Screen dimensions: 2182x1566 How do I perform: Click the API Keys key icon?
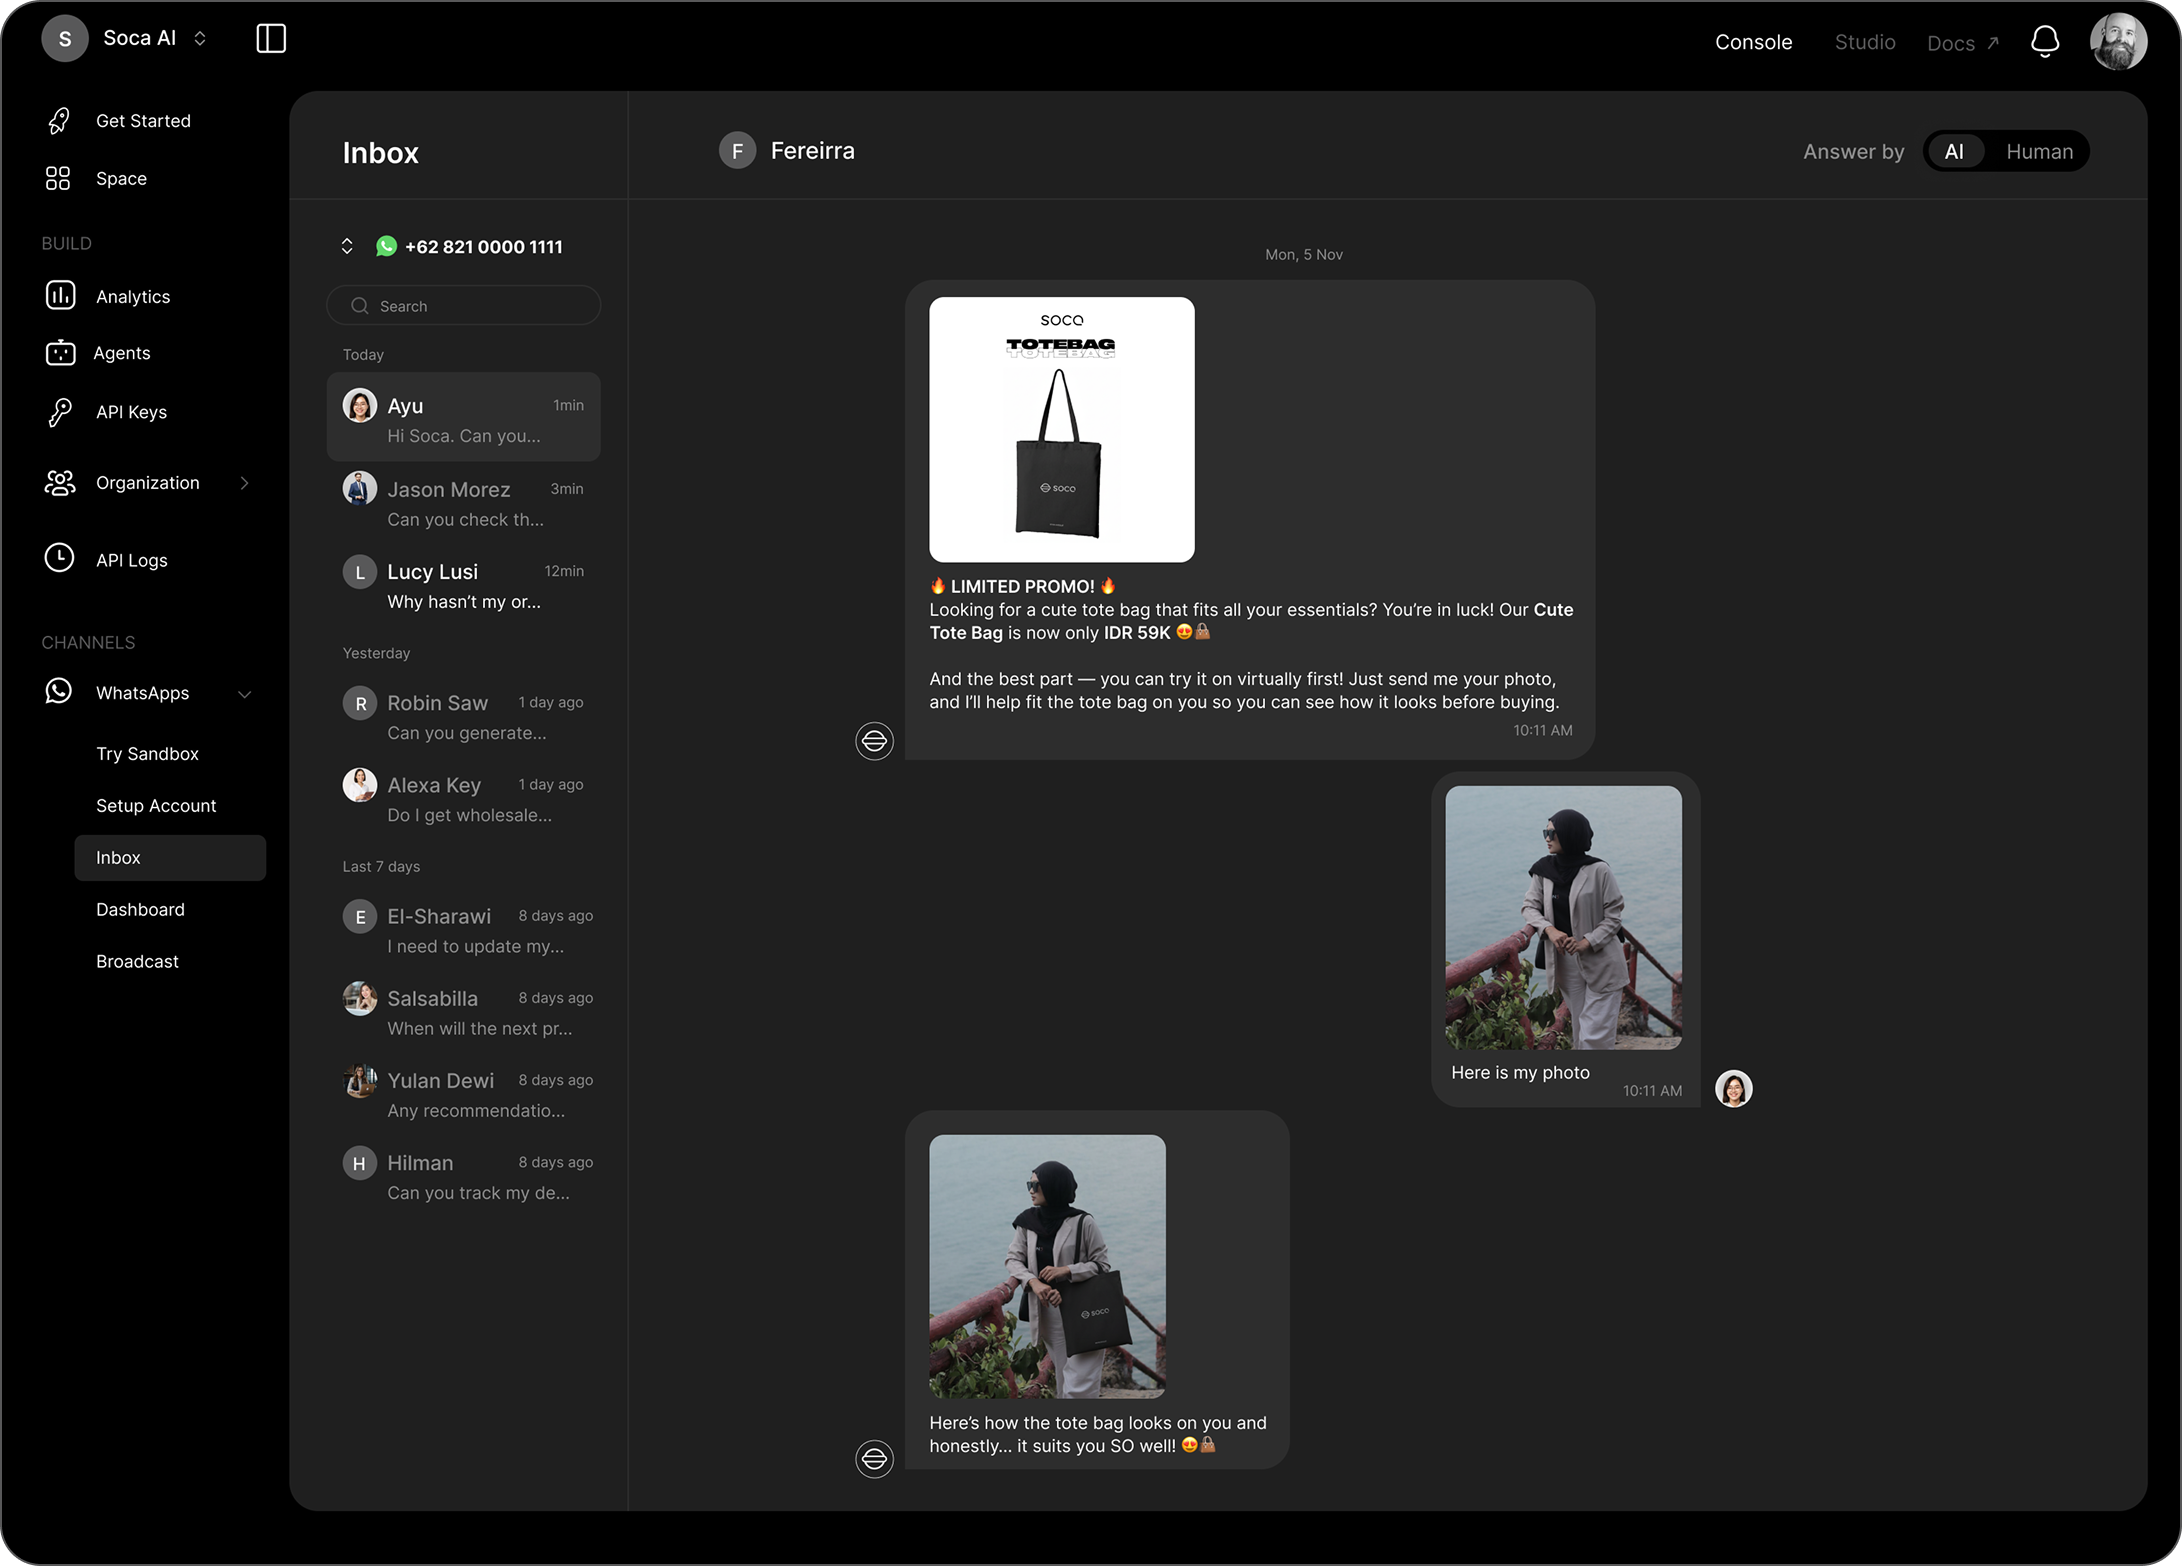click(x=60, y=412)
